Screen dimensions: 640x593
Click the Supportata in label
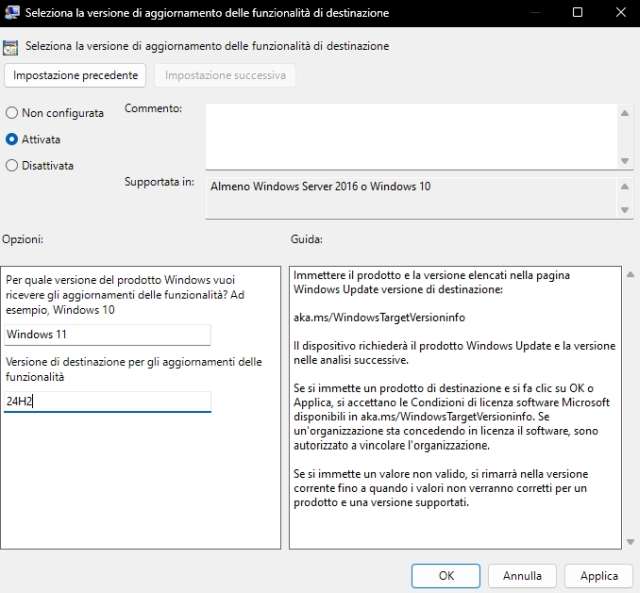pyautogui.click(x=159, y=182)
